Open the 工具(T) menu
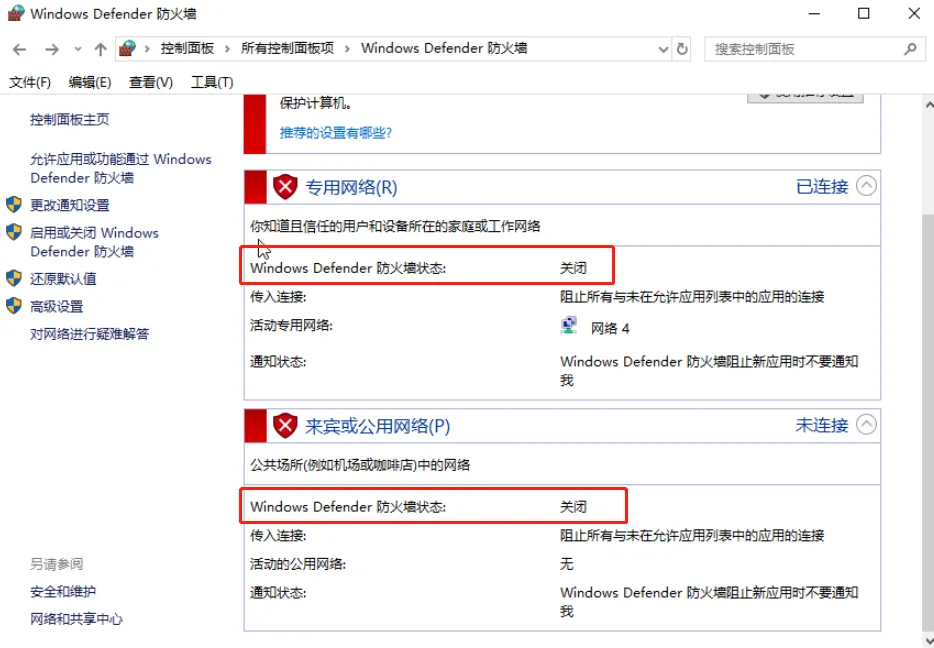Screen dimensions: 934x648 pos(211,82)
